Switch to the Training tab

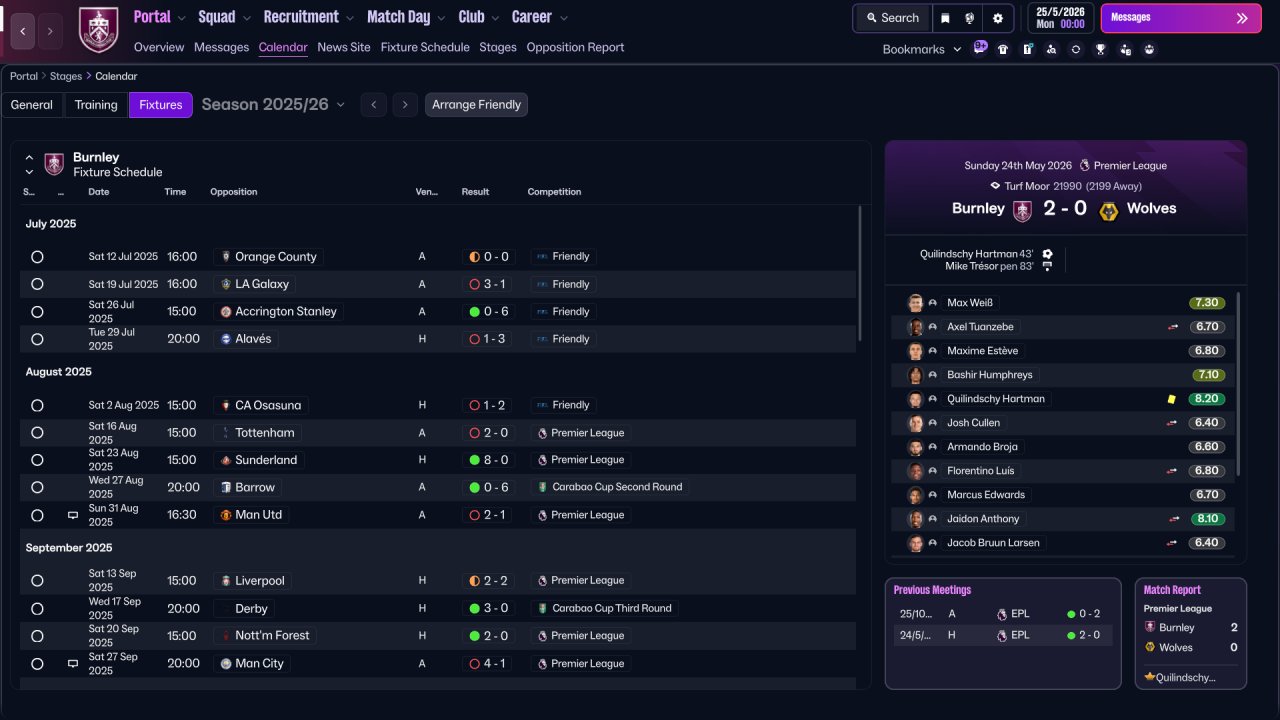pyautogui.click(x=96, y=105)
